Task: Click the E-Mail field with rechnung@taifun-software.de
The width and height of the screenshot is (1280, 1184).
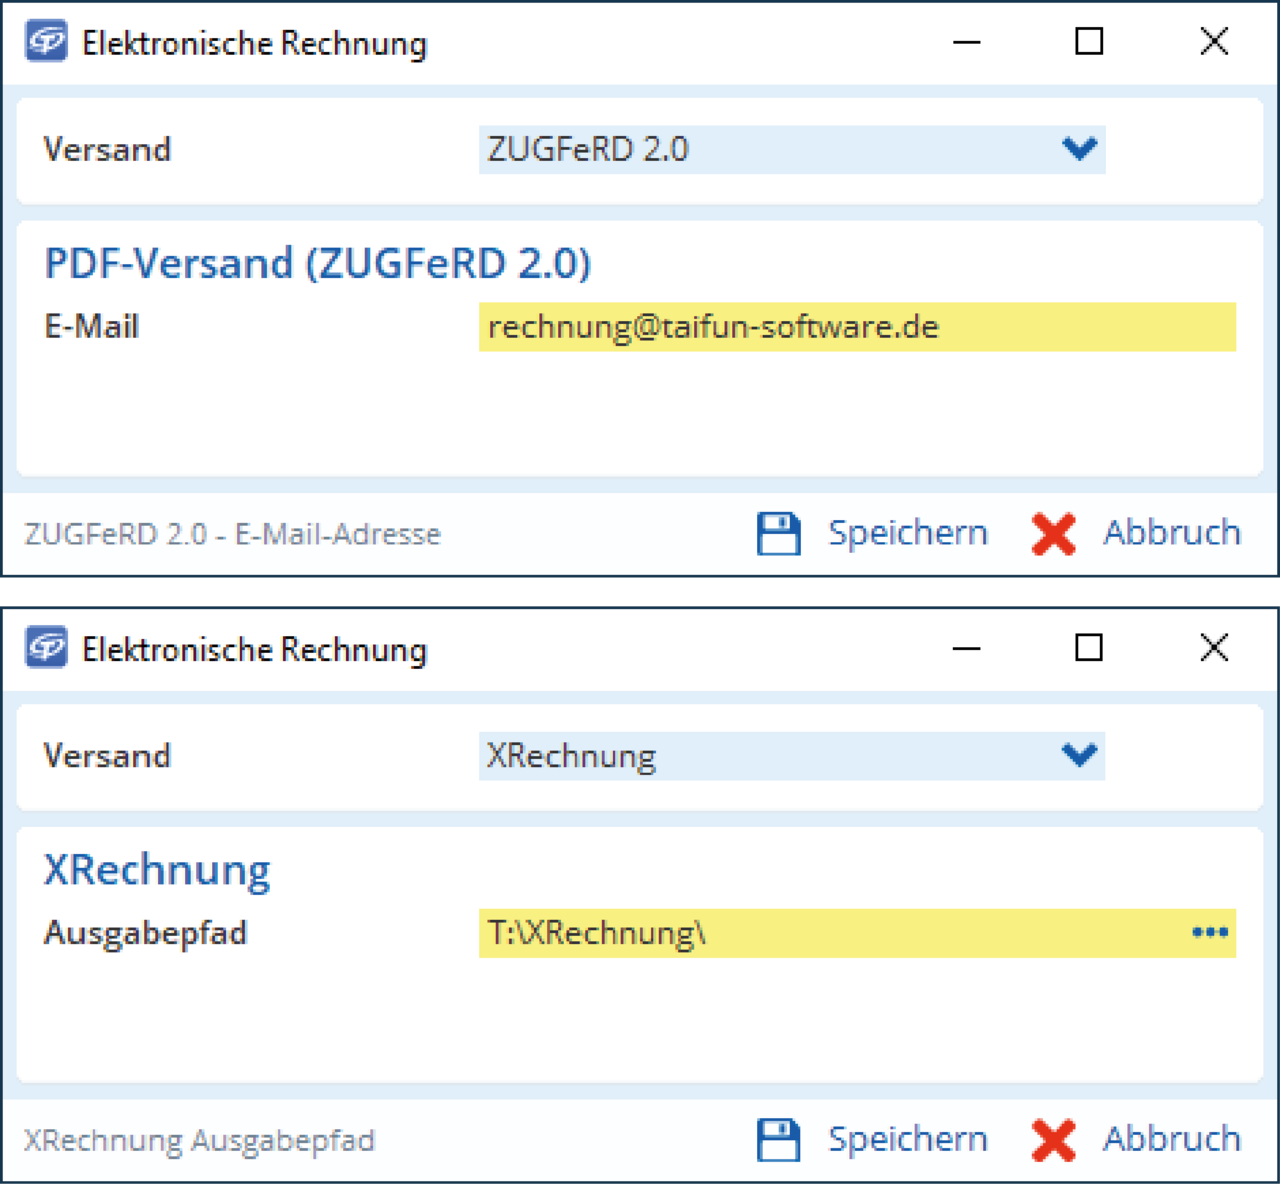Action: tap(856, 327)
